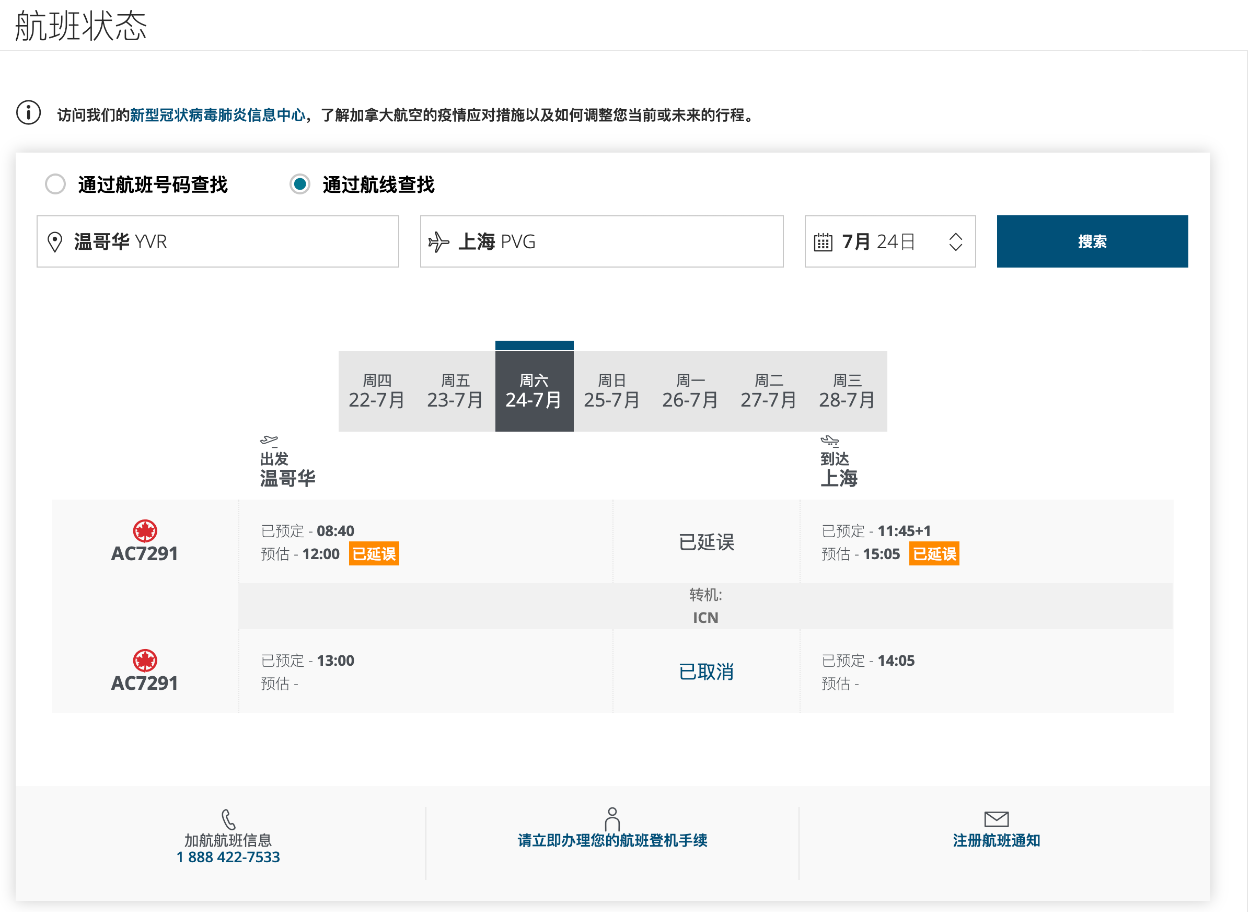Switch to the 周四 22-7月 date tab
The image size is (1250, 912).
[x=378, y=392]
